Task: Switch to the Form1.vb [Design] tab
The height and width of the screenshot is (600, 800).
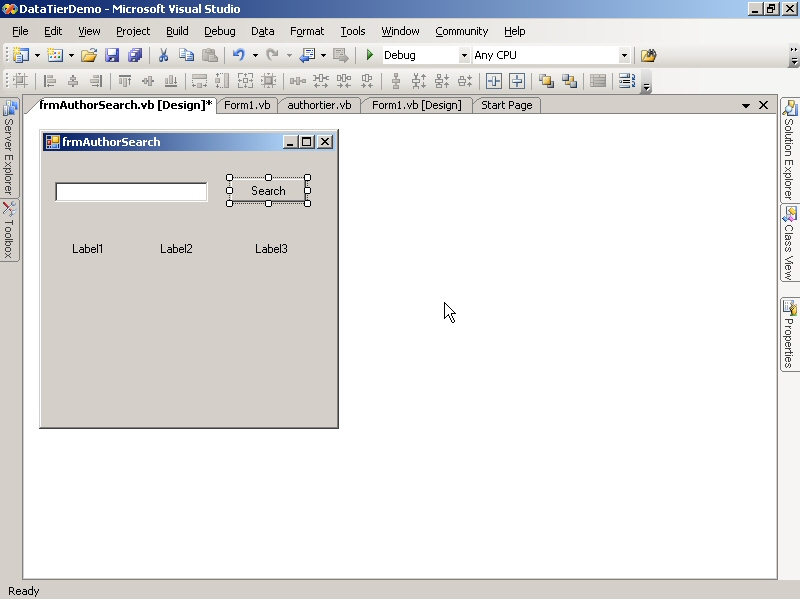Action: pos(416,105)
